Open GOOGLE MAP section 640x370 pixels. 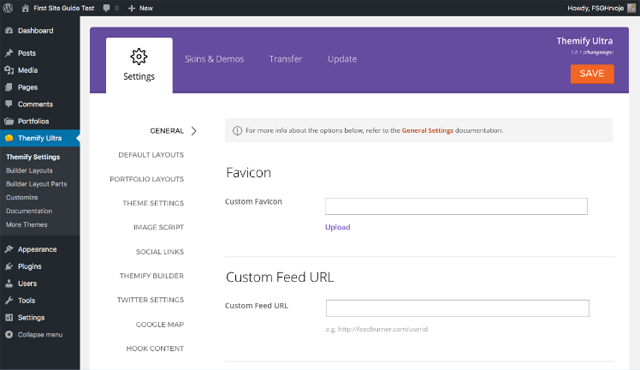coord(160,324)
